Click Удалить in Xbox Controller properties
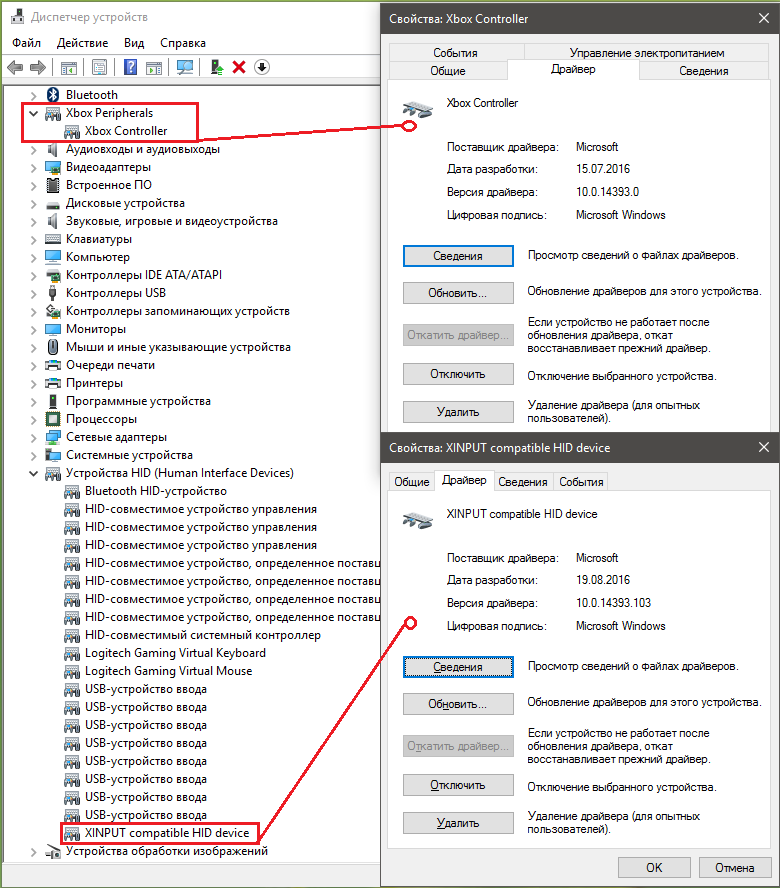Image resolution: width=780 pixels, height=888 pixels. pos(458,412)
